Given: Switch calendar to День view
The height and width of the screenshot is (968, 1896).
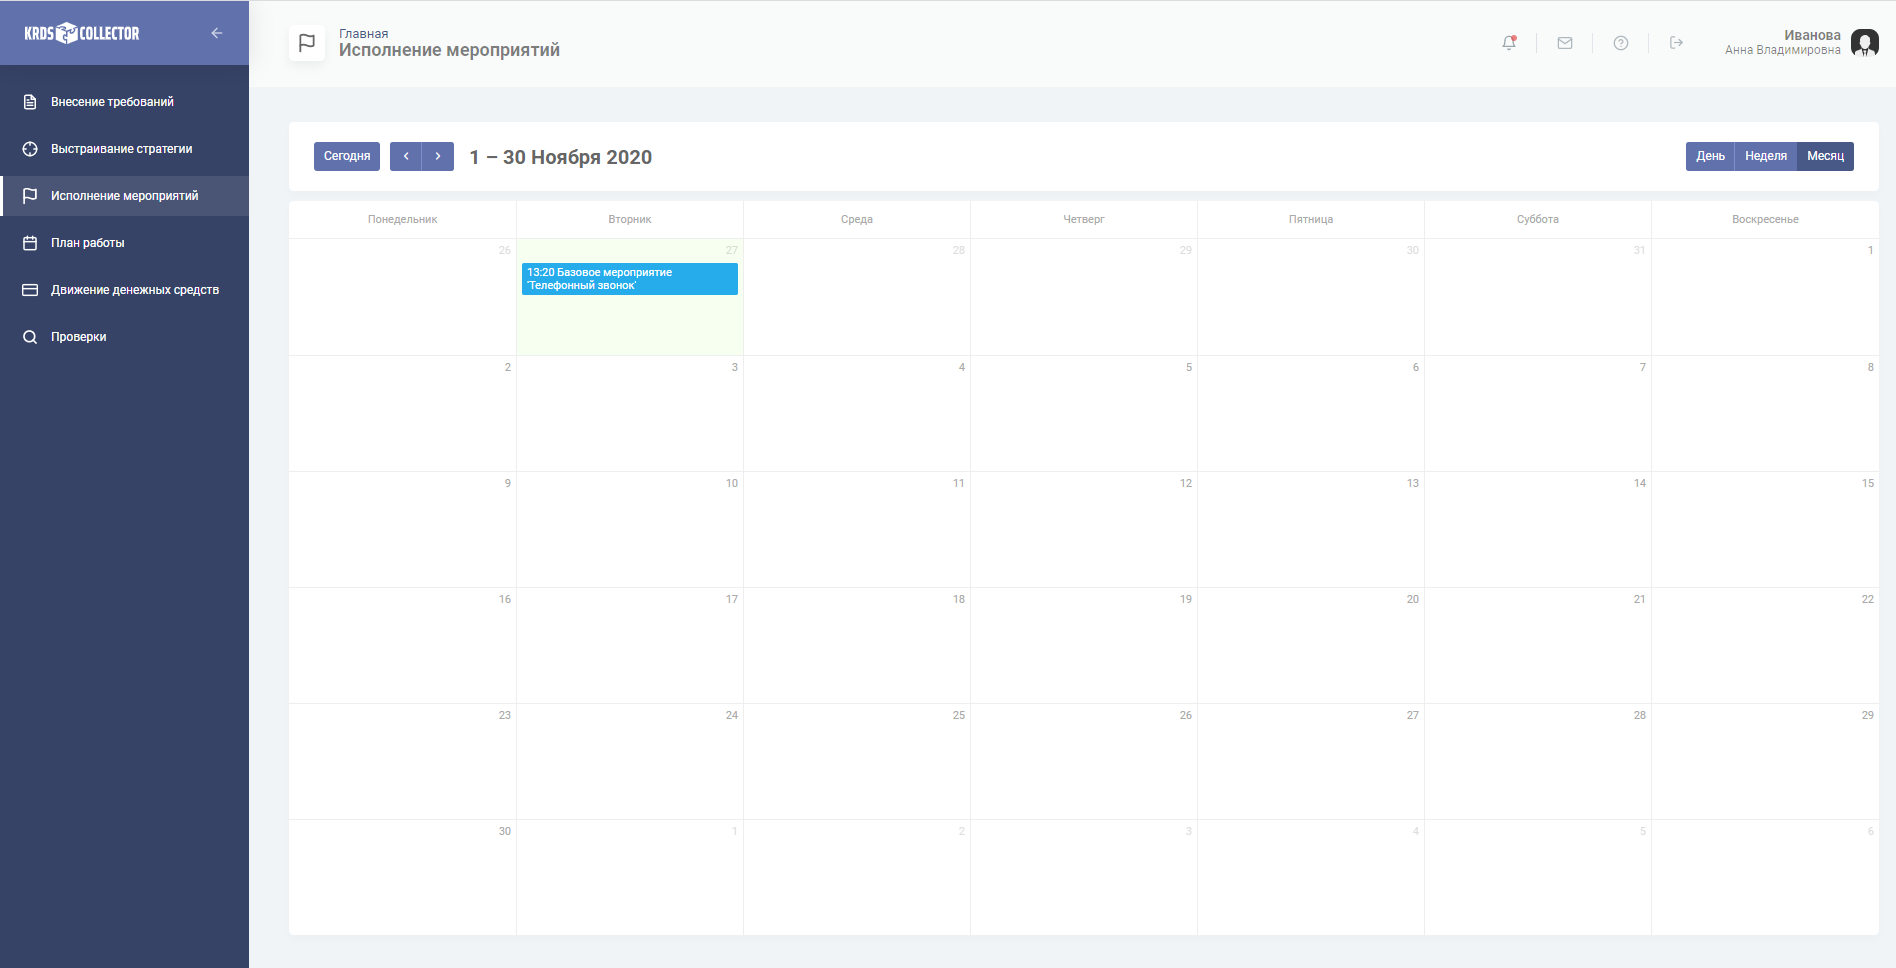Looking at the screenshot, I should (x=1710, y=156).
